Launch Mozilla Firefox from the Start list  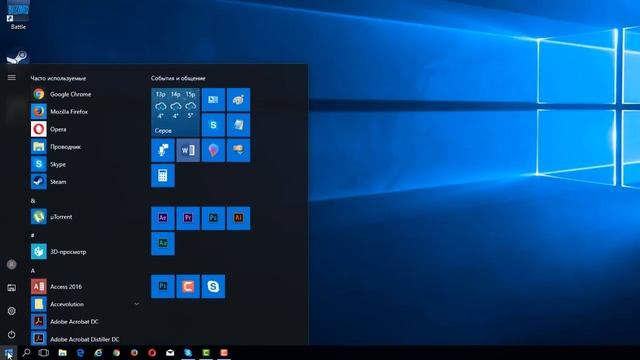(x=84, y=111)
